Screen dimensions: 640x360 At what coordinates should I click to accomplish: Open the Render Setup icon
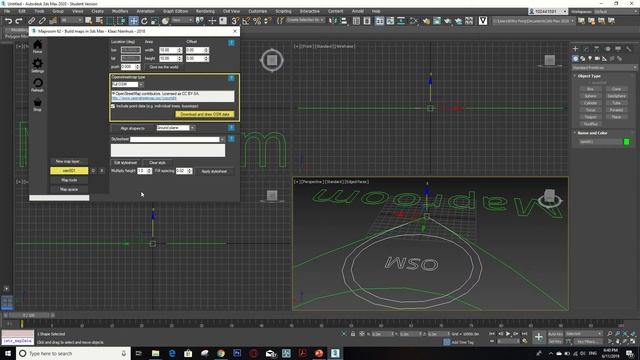(437, 20)
